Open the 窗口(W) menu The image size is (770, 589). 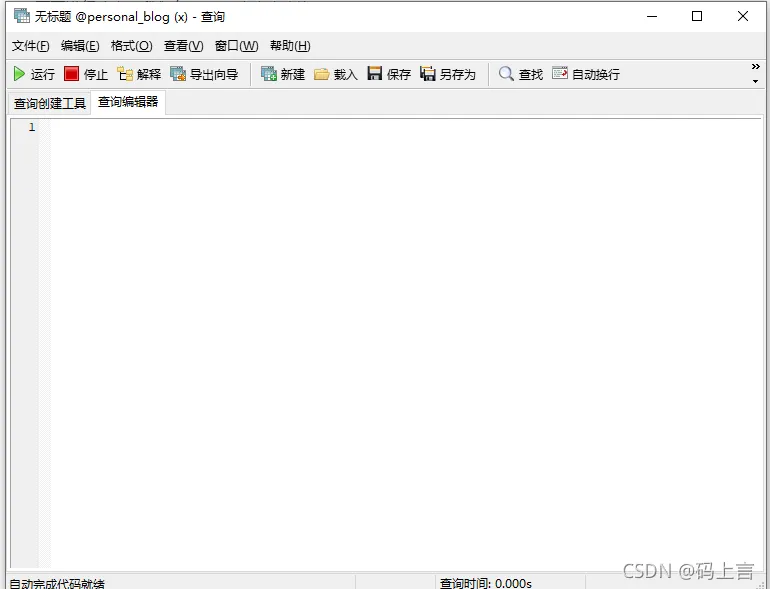(237, 46)
